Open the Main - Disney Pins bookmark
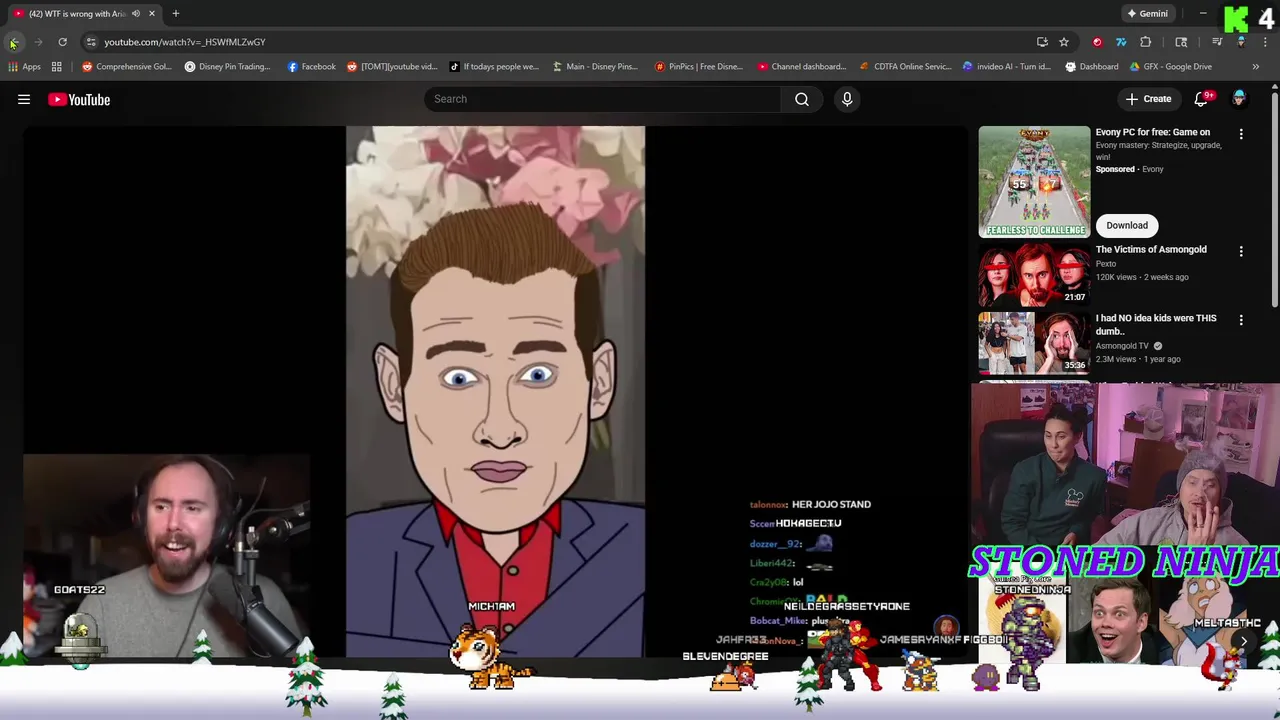This screenshot has height=720, width=1280. coord(595,67)
